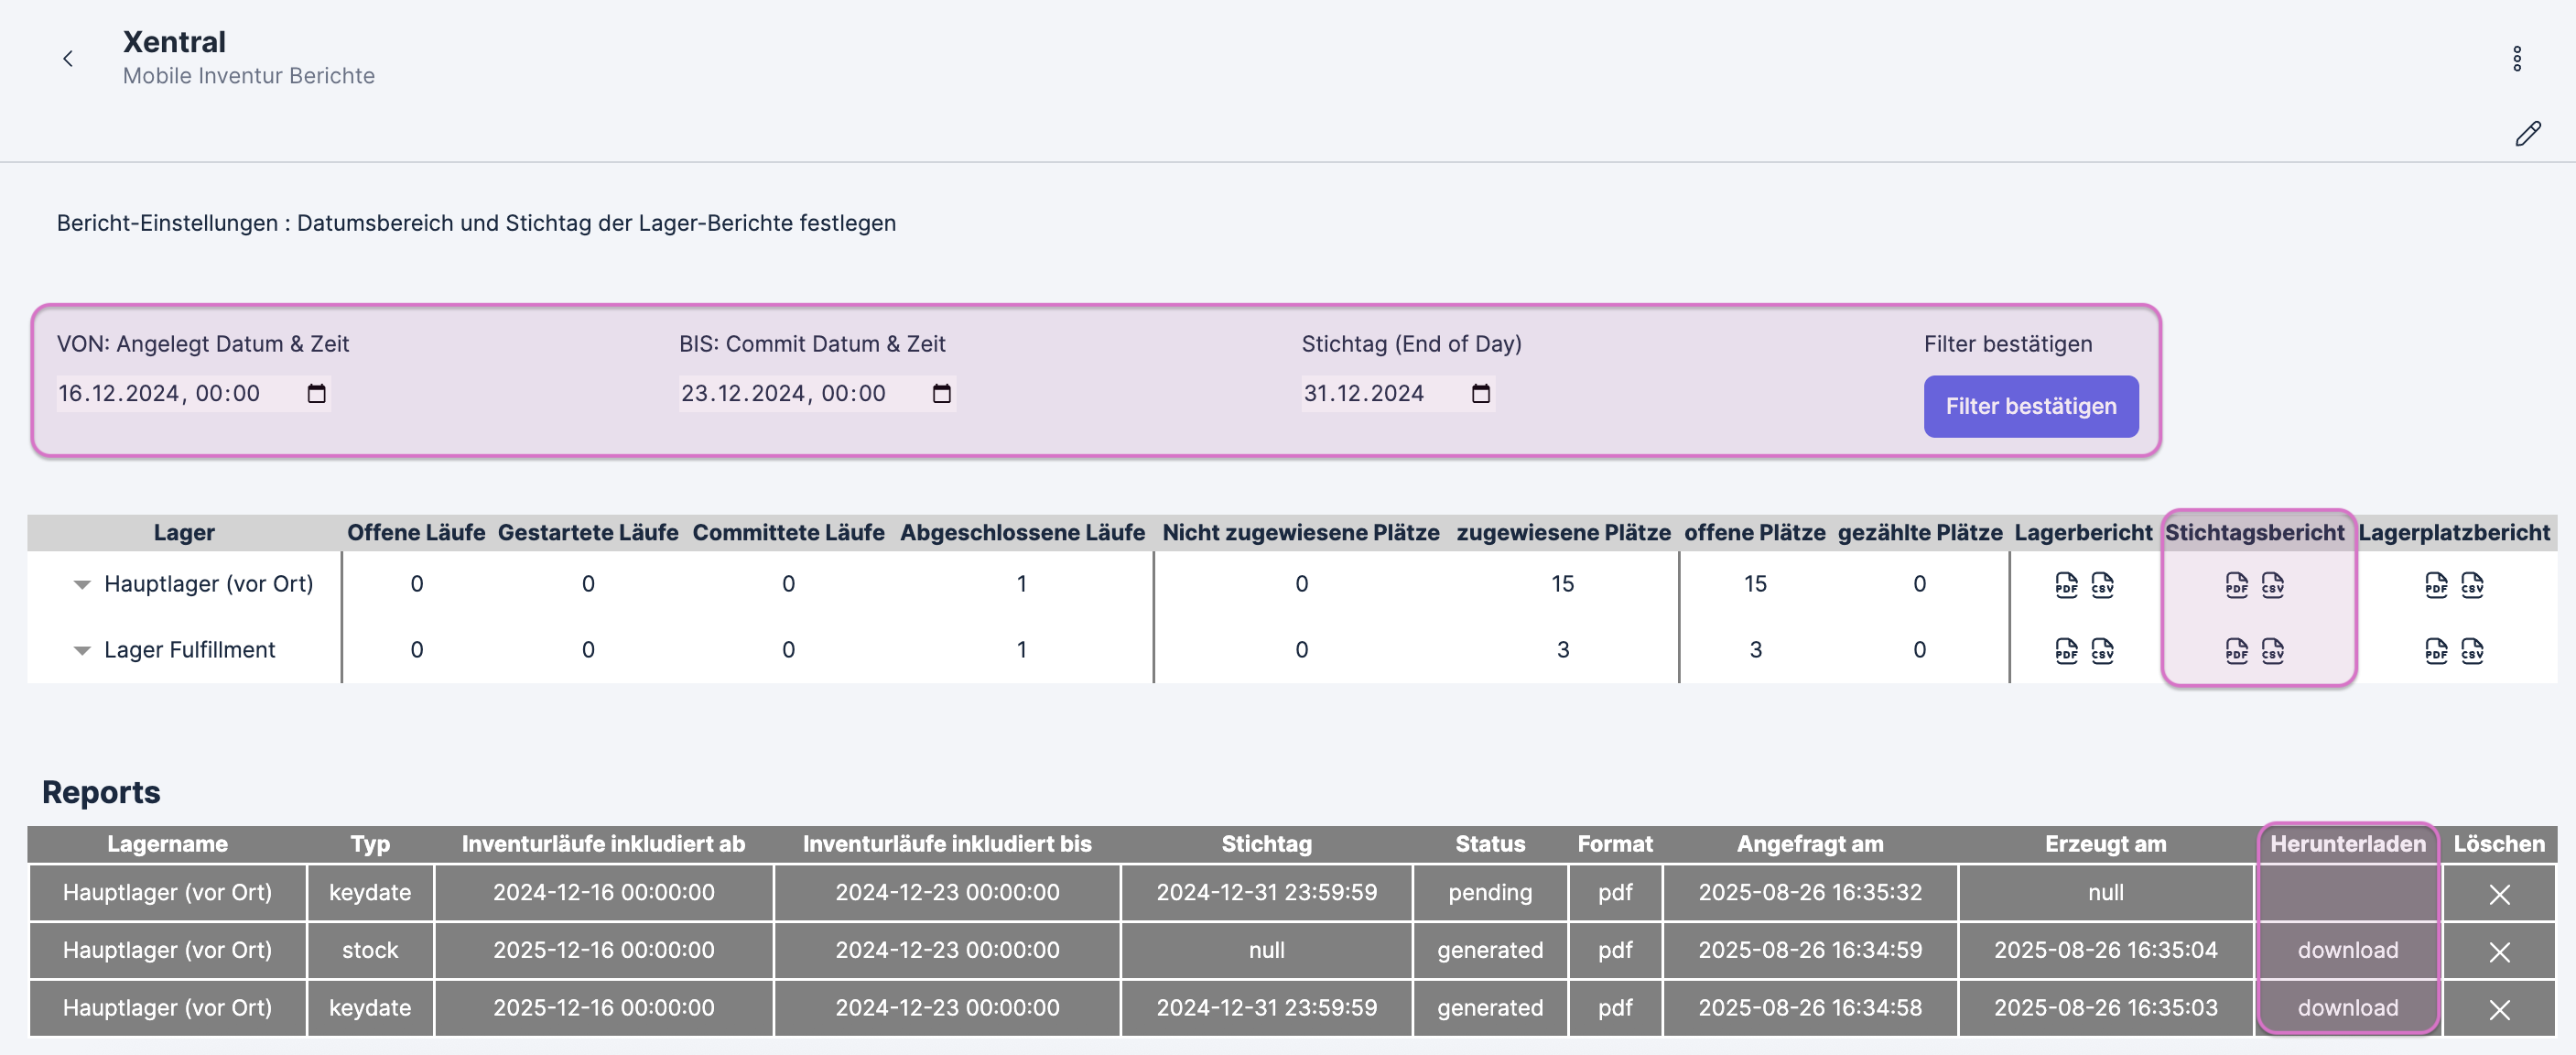Screen dimensions: 2576x1055
Task: Download Lager Fulfillment Lagerbericht PDF
Action: (x=2066, y=651)
